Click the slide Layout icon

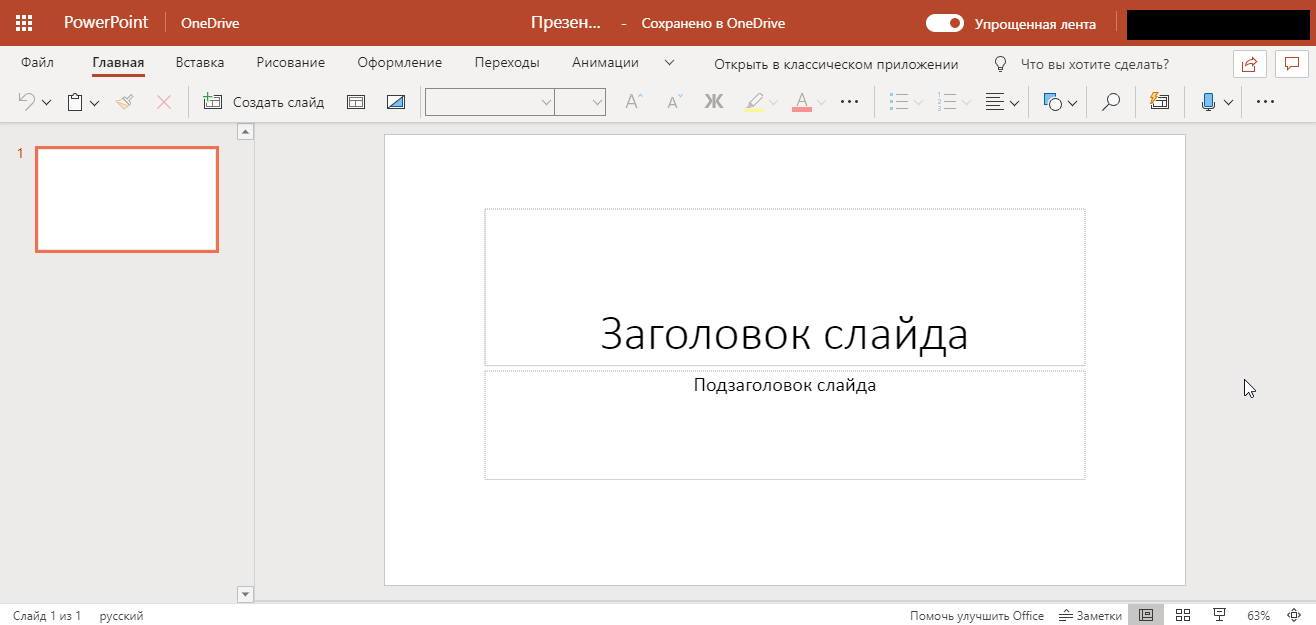[355, 102]
